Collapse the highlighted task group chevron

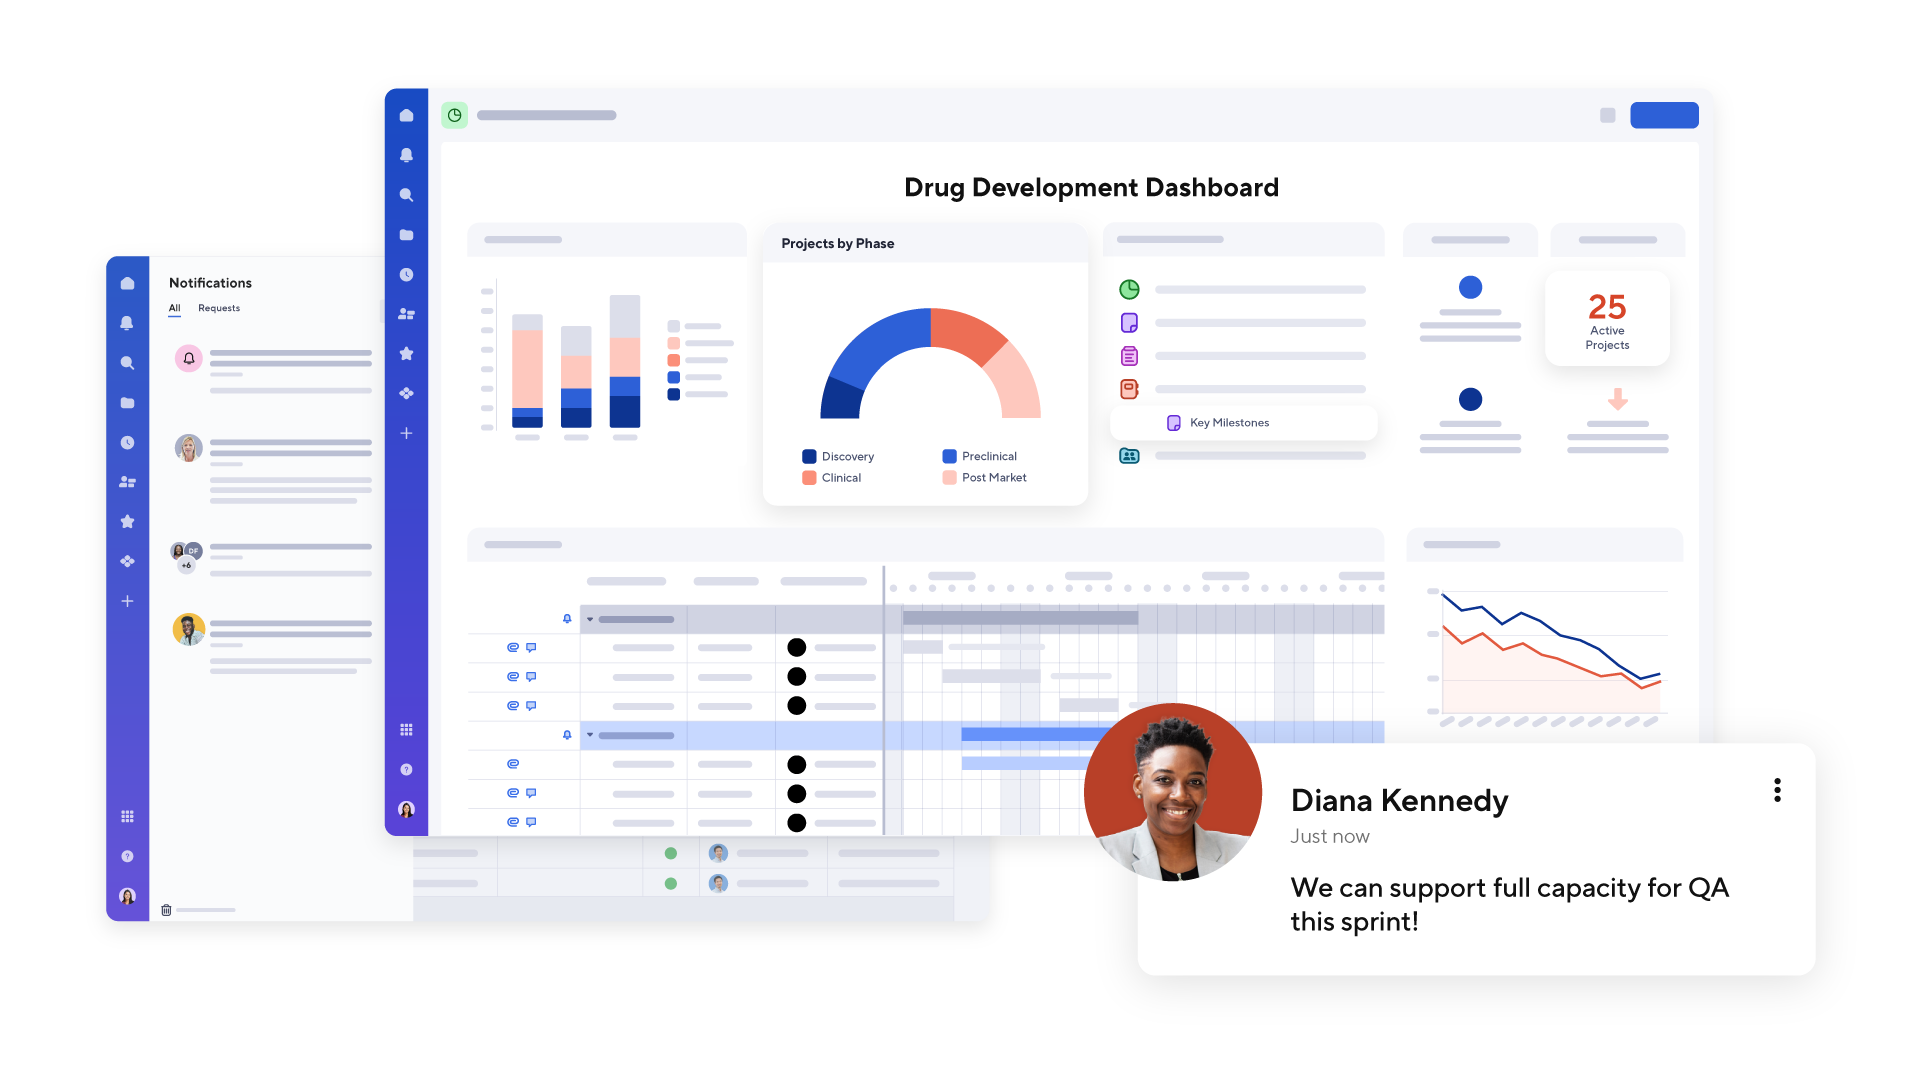589,735
